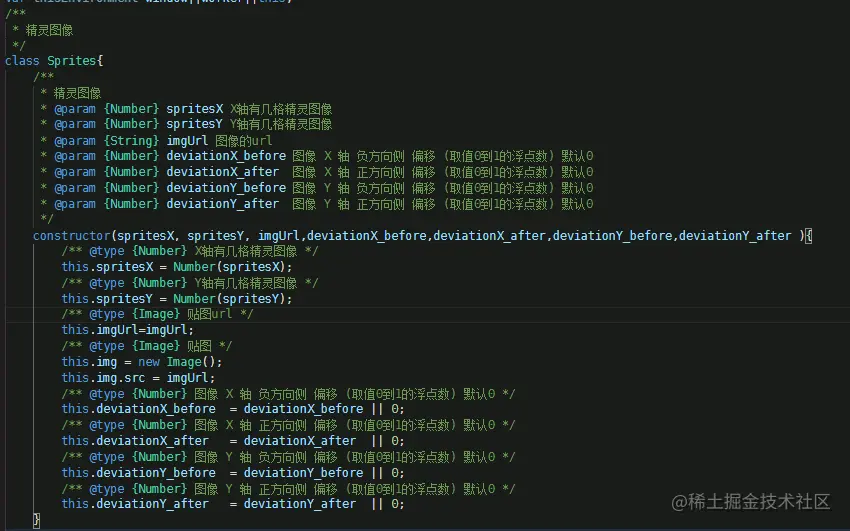Click the "Number(spritesY)" call
This screenshot has width=850, height=531.
click(x=230, y=299)
